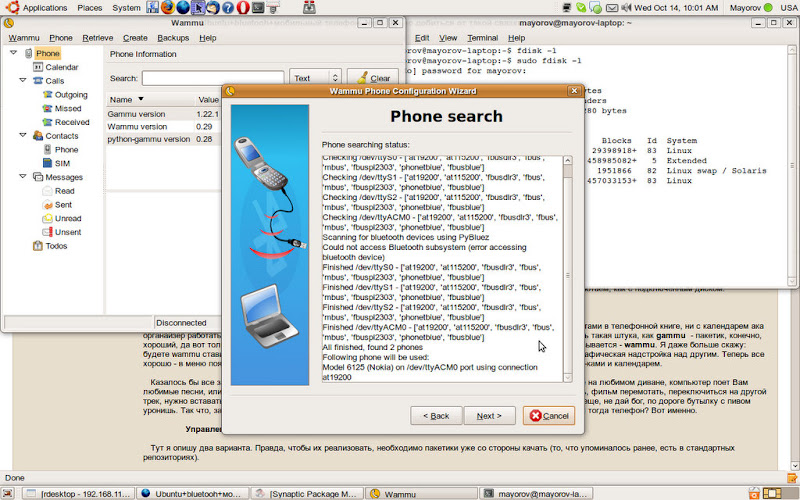Image resolution: width=800 pixels, height=500 pixels.
Task: Click the Show Desktop icon in bottom panel
Action: coord(8,493)
